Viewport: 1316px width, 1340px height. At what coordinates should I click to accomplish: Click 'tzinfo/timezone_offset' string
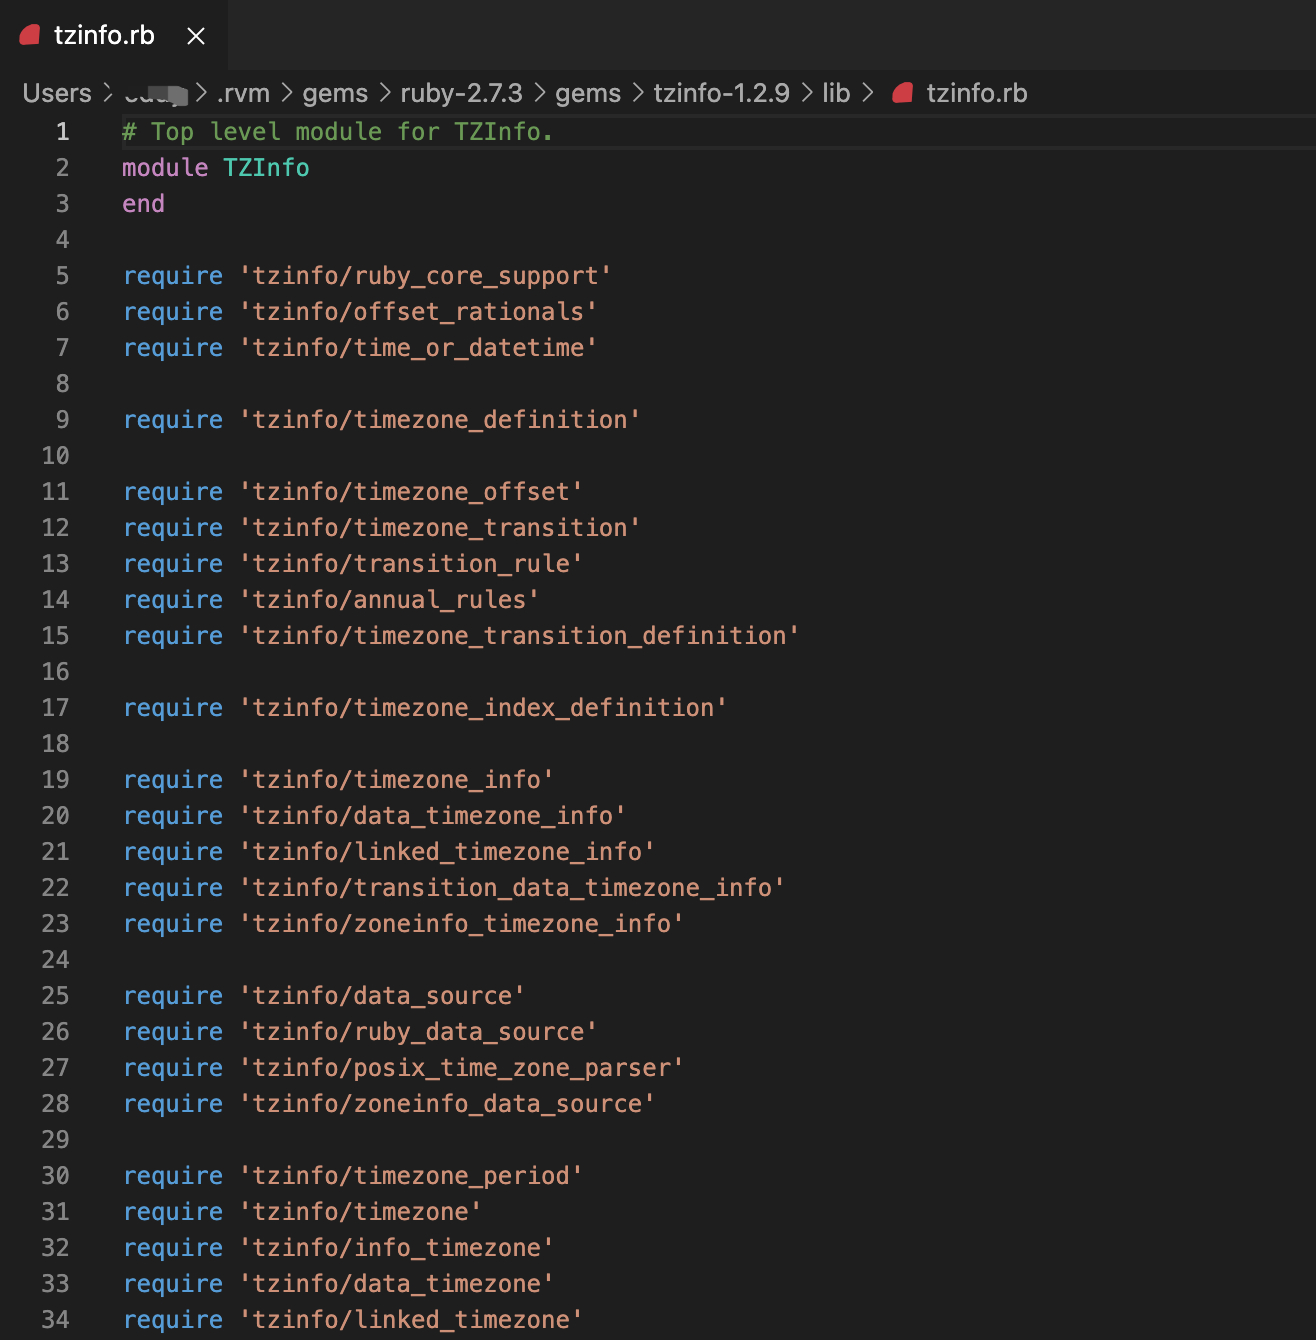click(410, 491)
